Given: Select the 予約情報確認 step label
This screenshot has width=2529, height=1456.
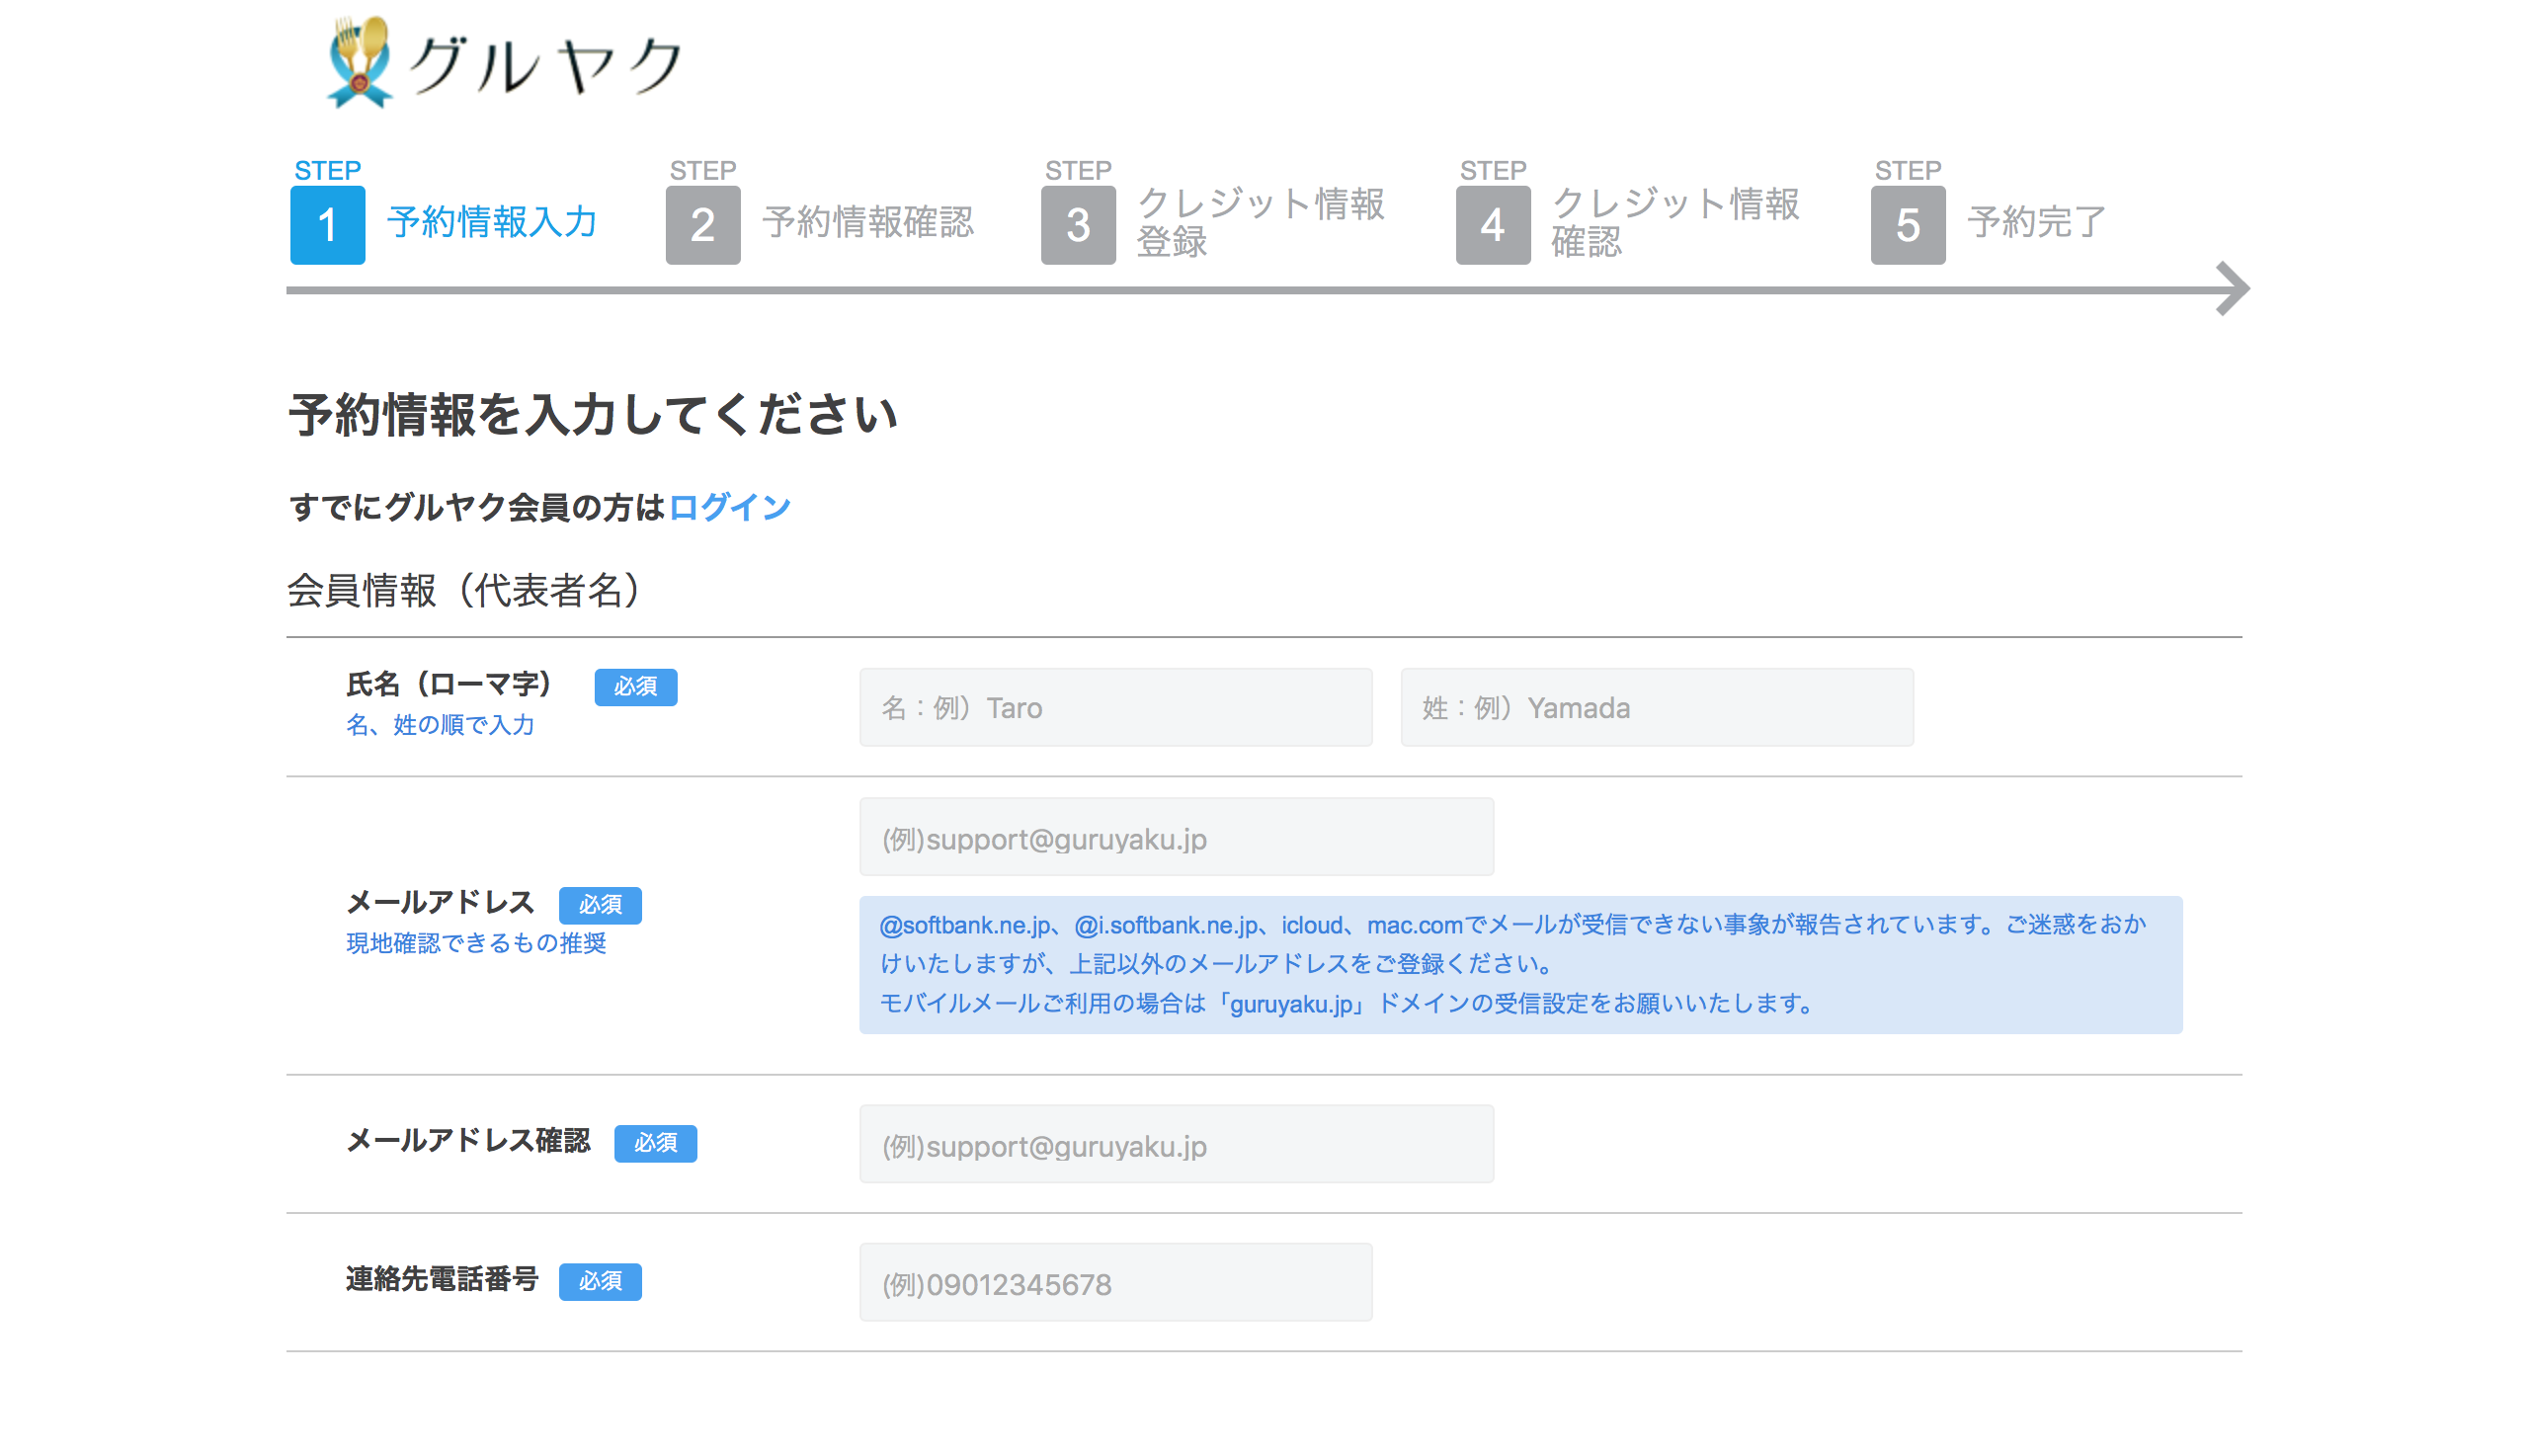Looking at the screenshot, I should click(867, 222).
